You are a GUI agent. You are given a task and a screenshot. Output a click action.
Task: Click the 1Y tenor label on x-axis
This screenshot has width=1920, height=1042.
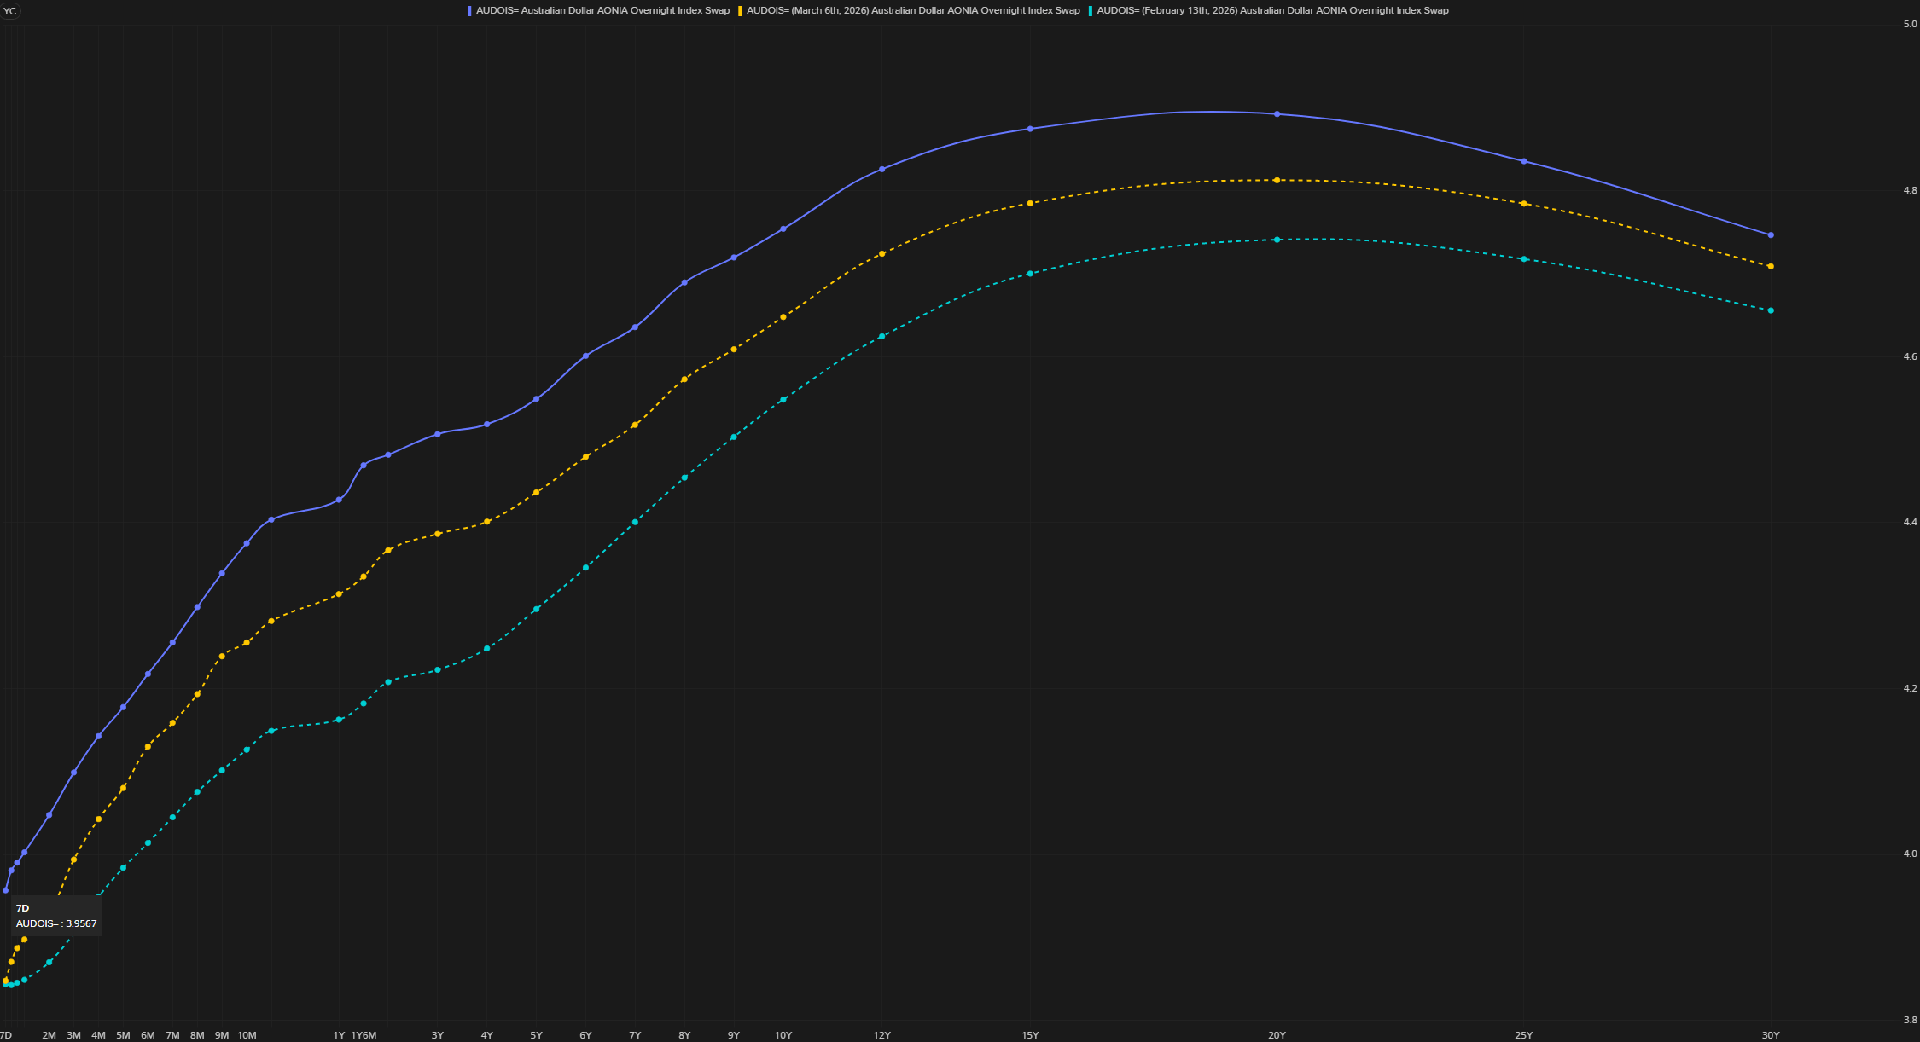click(339, 1035)
